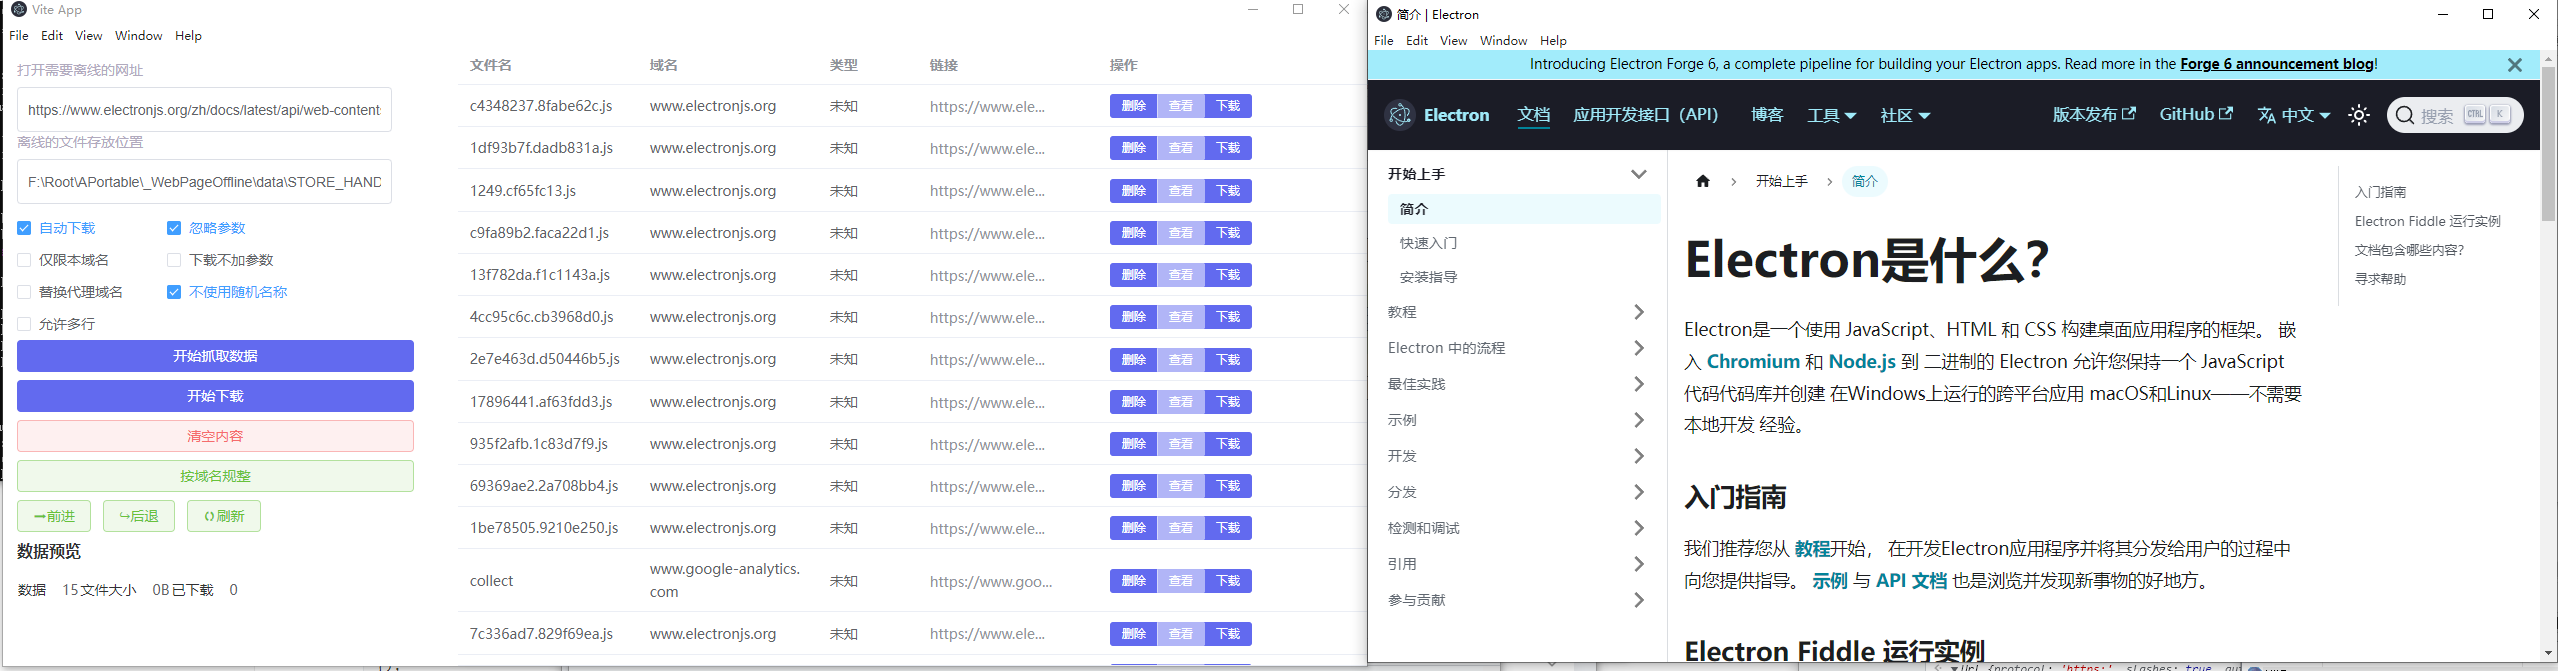The image size is (2558, 671).
Task: Click the 开始下载 button
Action: tap(215, 396)
